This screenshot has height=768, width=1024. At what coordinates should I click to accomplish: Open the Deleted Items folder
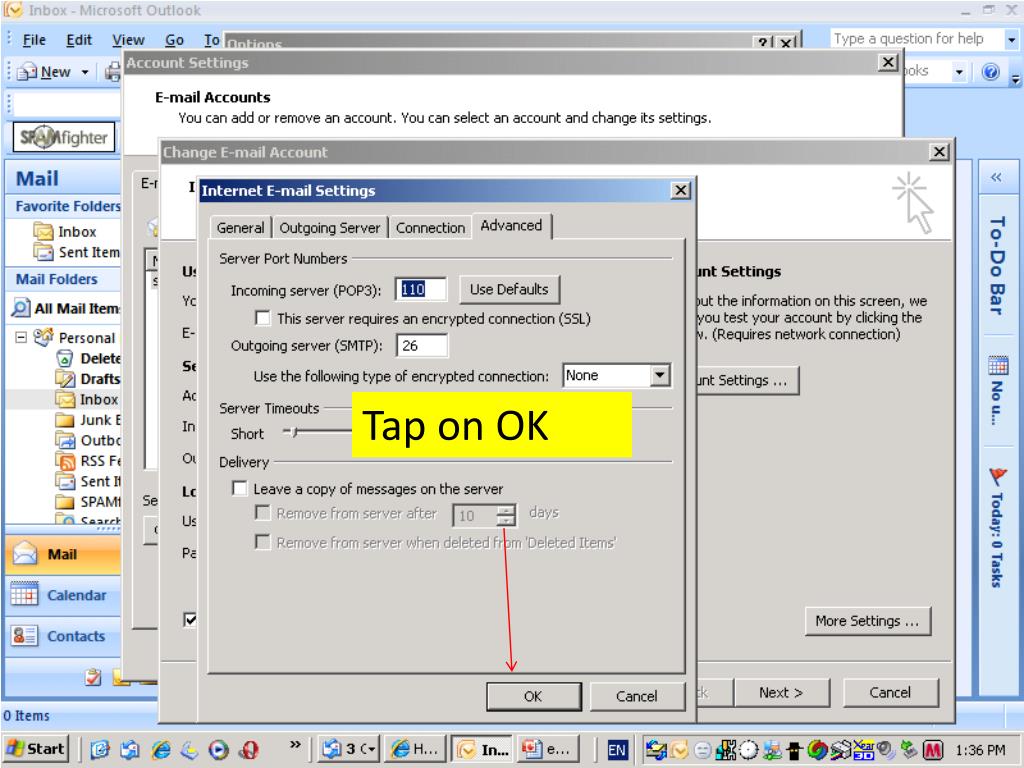(88, 359)
